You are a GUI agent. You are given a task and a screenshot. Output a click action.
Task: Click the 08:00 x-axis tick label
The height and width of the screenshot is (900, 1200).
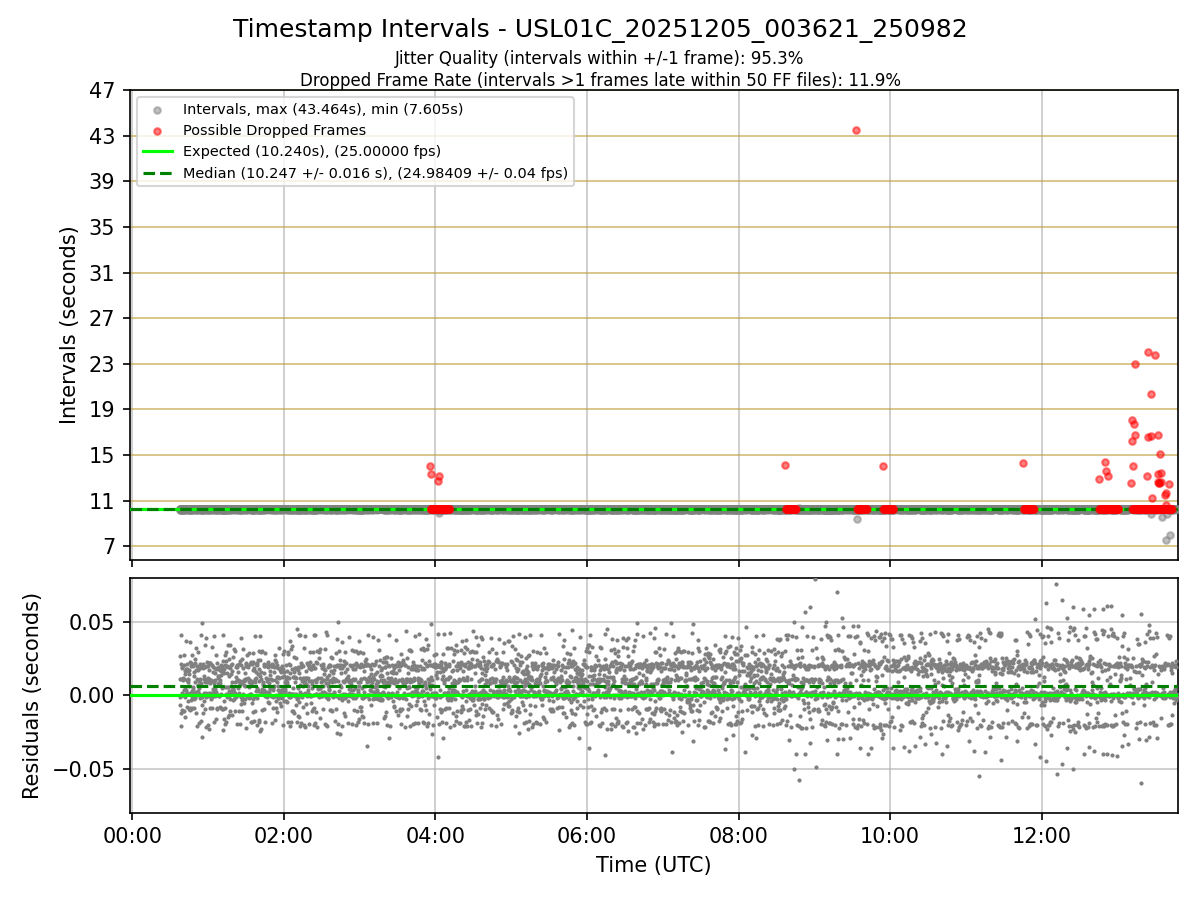point(739,836)
